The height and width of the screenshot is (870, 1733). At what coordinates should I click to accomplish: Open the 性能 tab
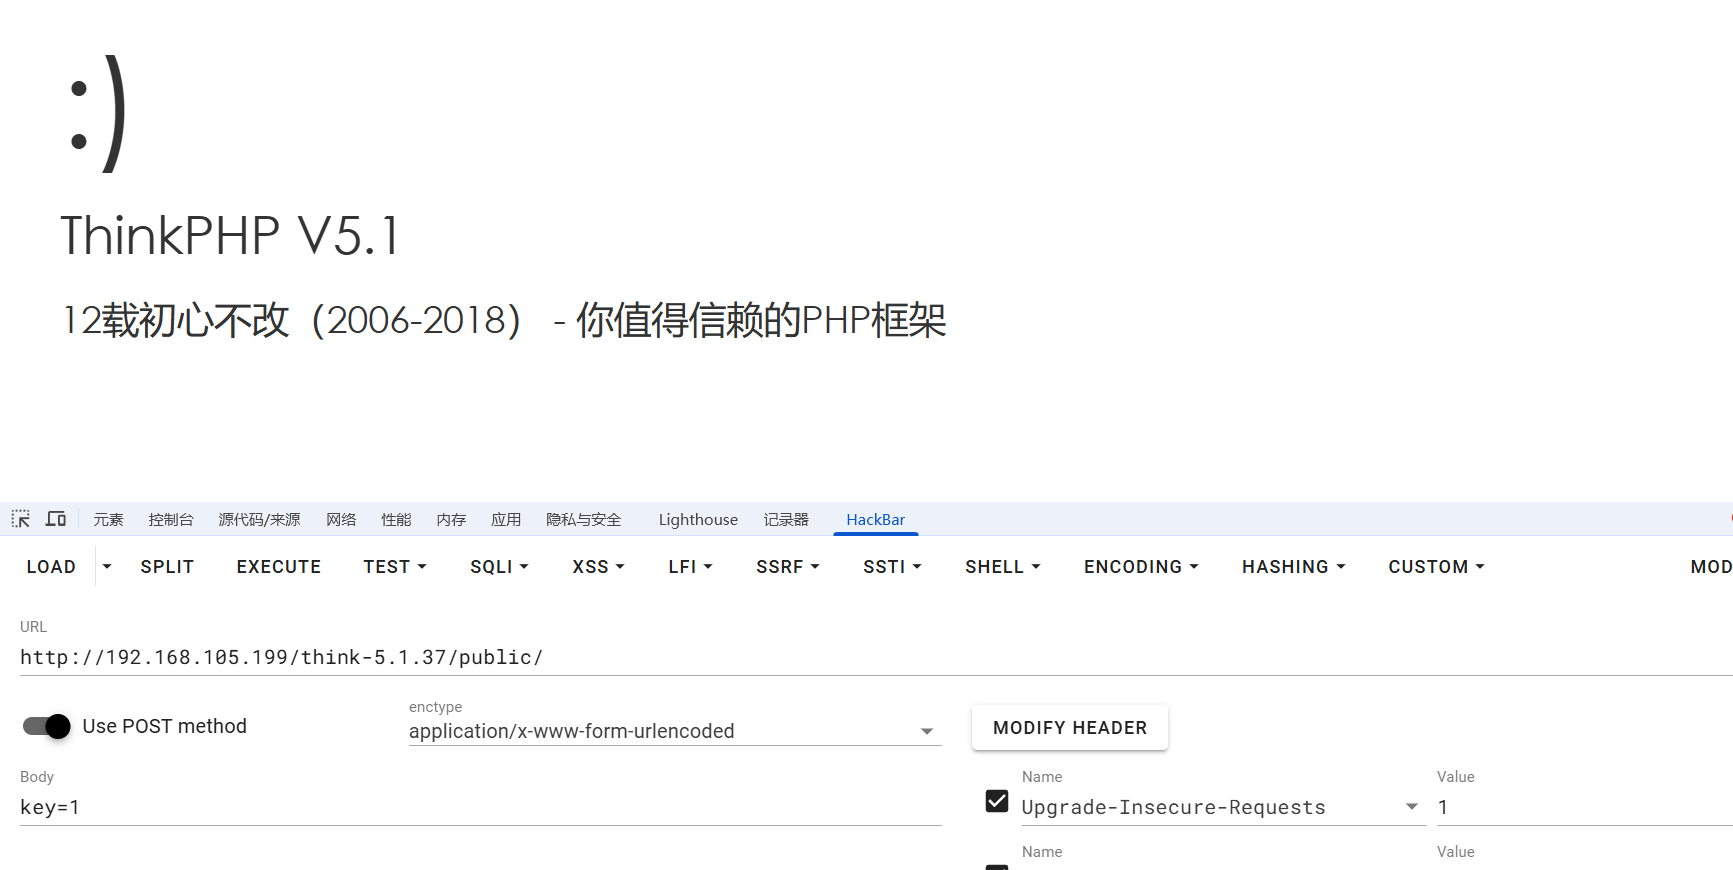(396, 519)
